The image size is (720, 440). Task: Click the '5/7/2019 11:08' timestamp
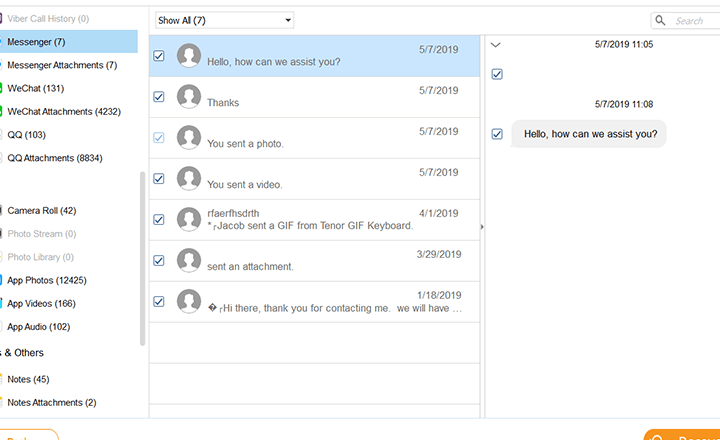coord(624,104)
